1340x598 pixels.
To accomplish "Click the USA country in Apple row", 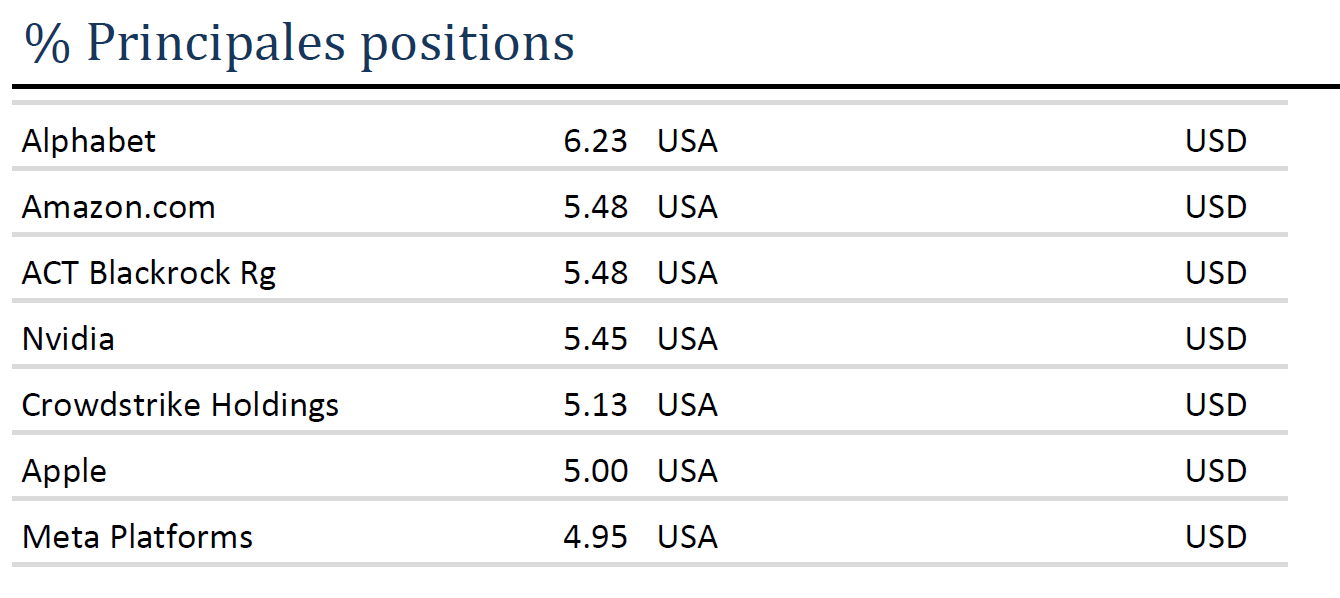I will [688, 471].
